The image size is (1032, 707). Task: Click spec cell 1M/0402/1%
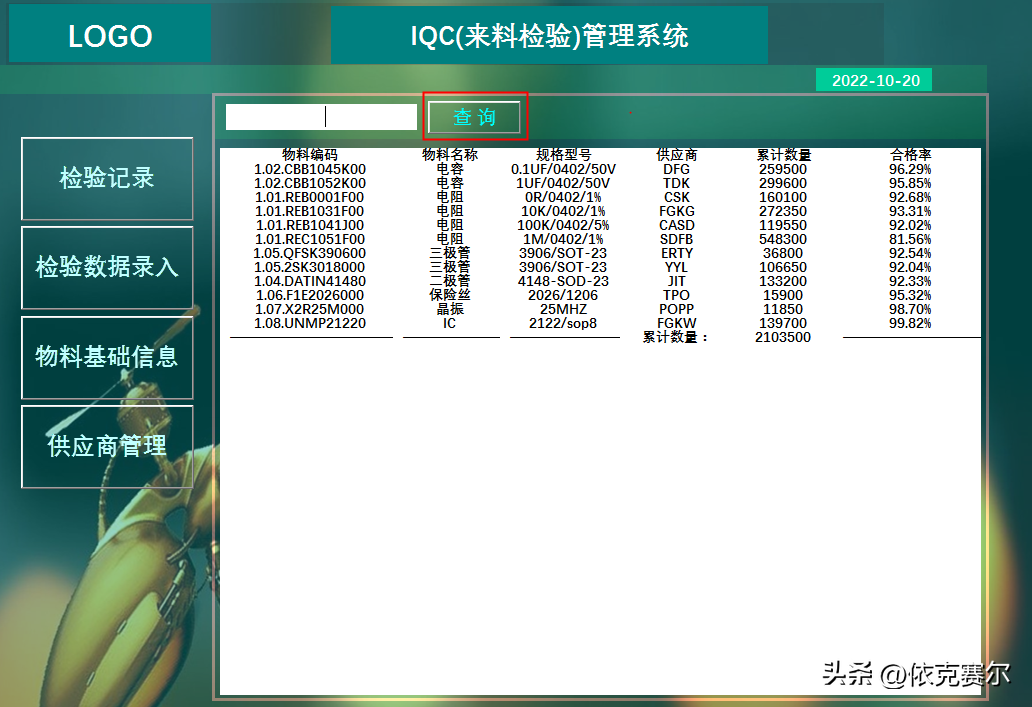click(563, 239)
